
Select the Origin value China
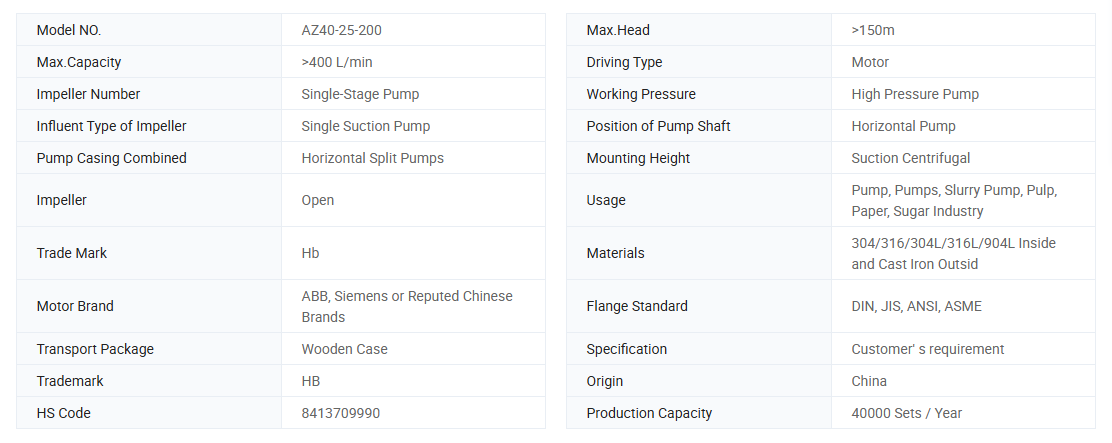[869, 381]
